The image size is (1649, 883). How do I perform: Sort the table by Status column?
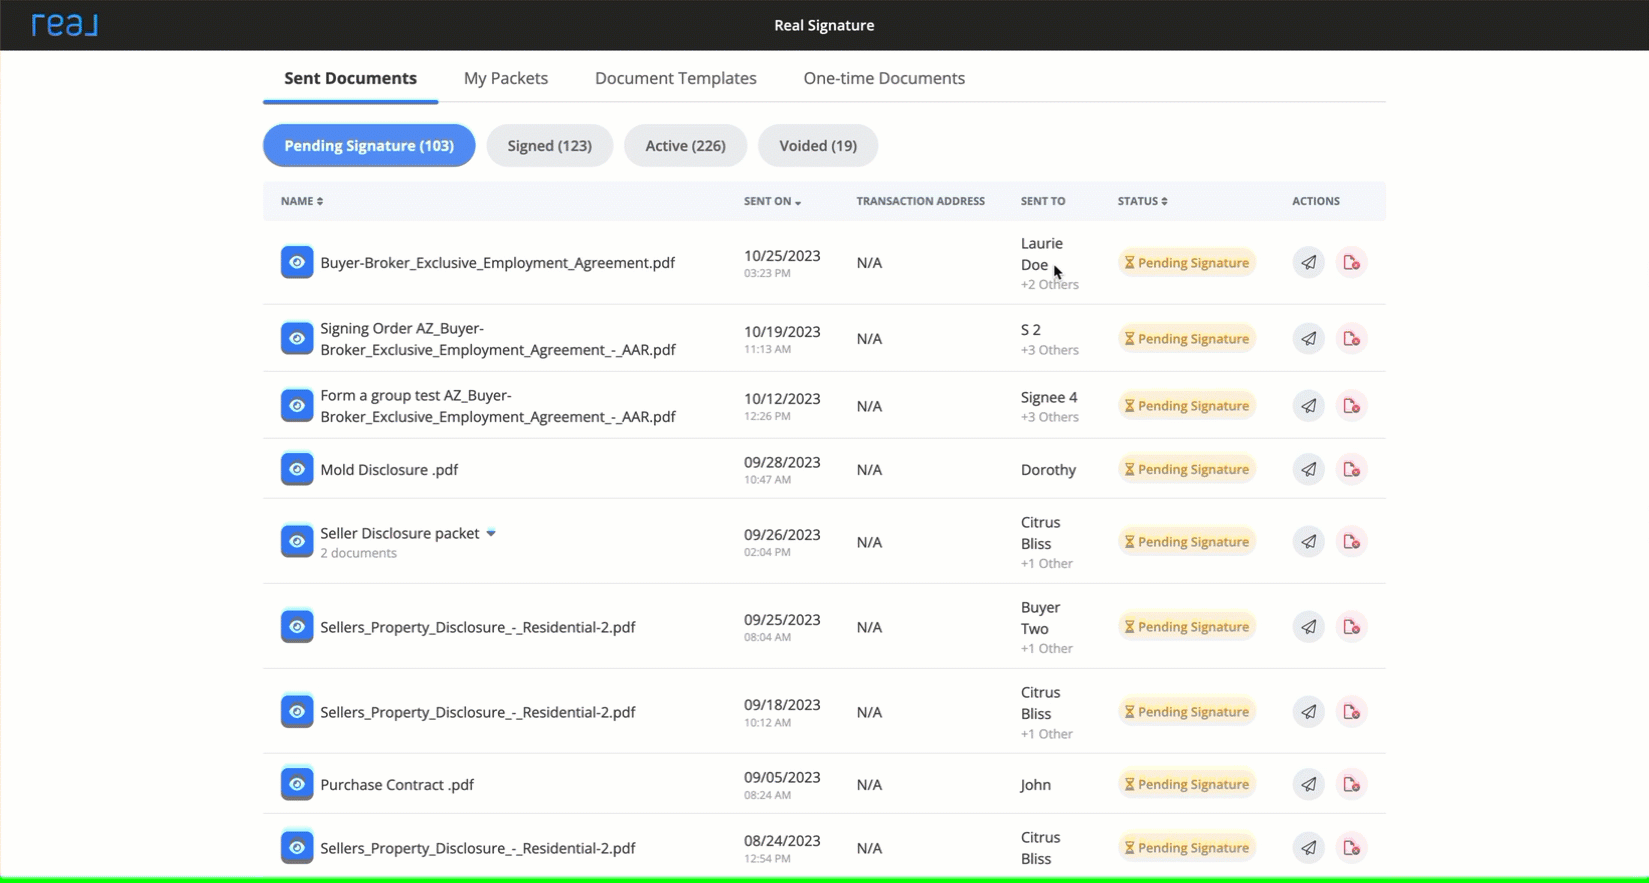[x=1142, y=201]
